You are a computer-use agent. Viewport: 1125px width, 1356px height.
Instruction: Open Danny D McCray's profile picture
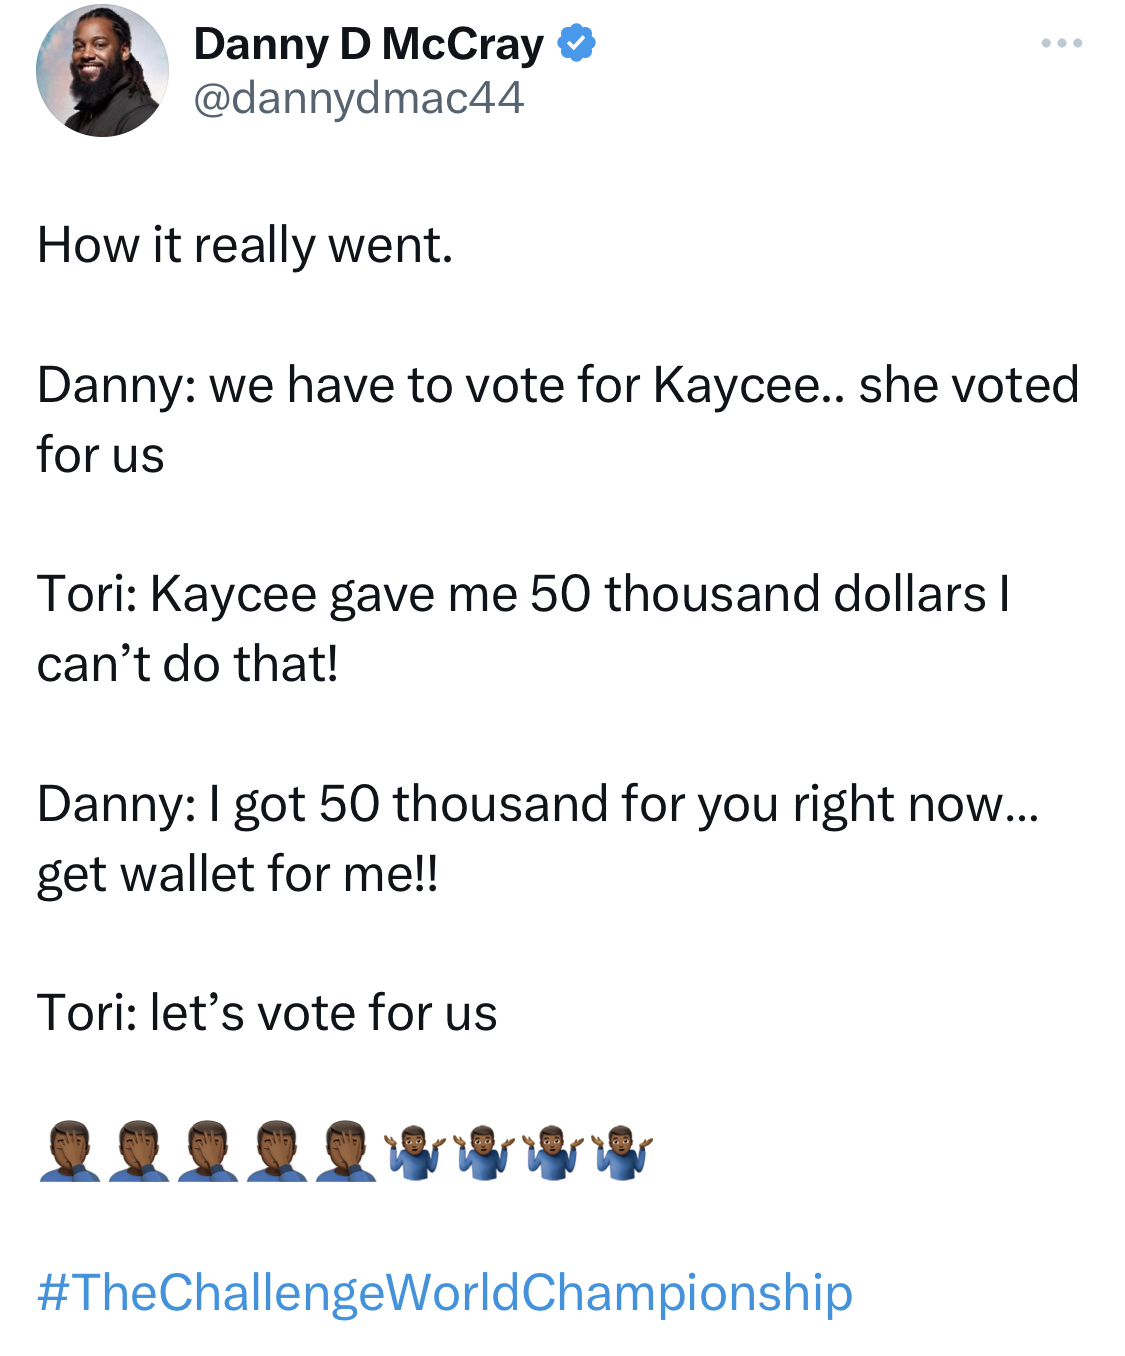(102, 70)
